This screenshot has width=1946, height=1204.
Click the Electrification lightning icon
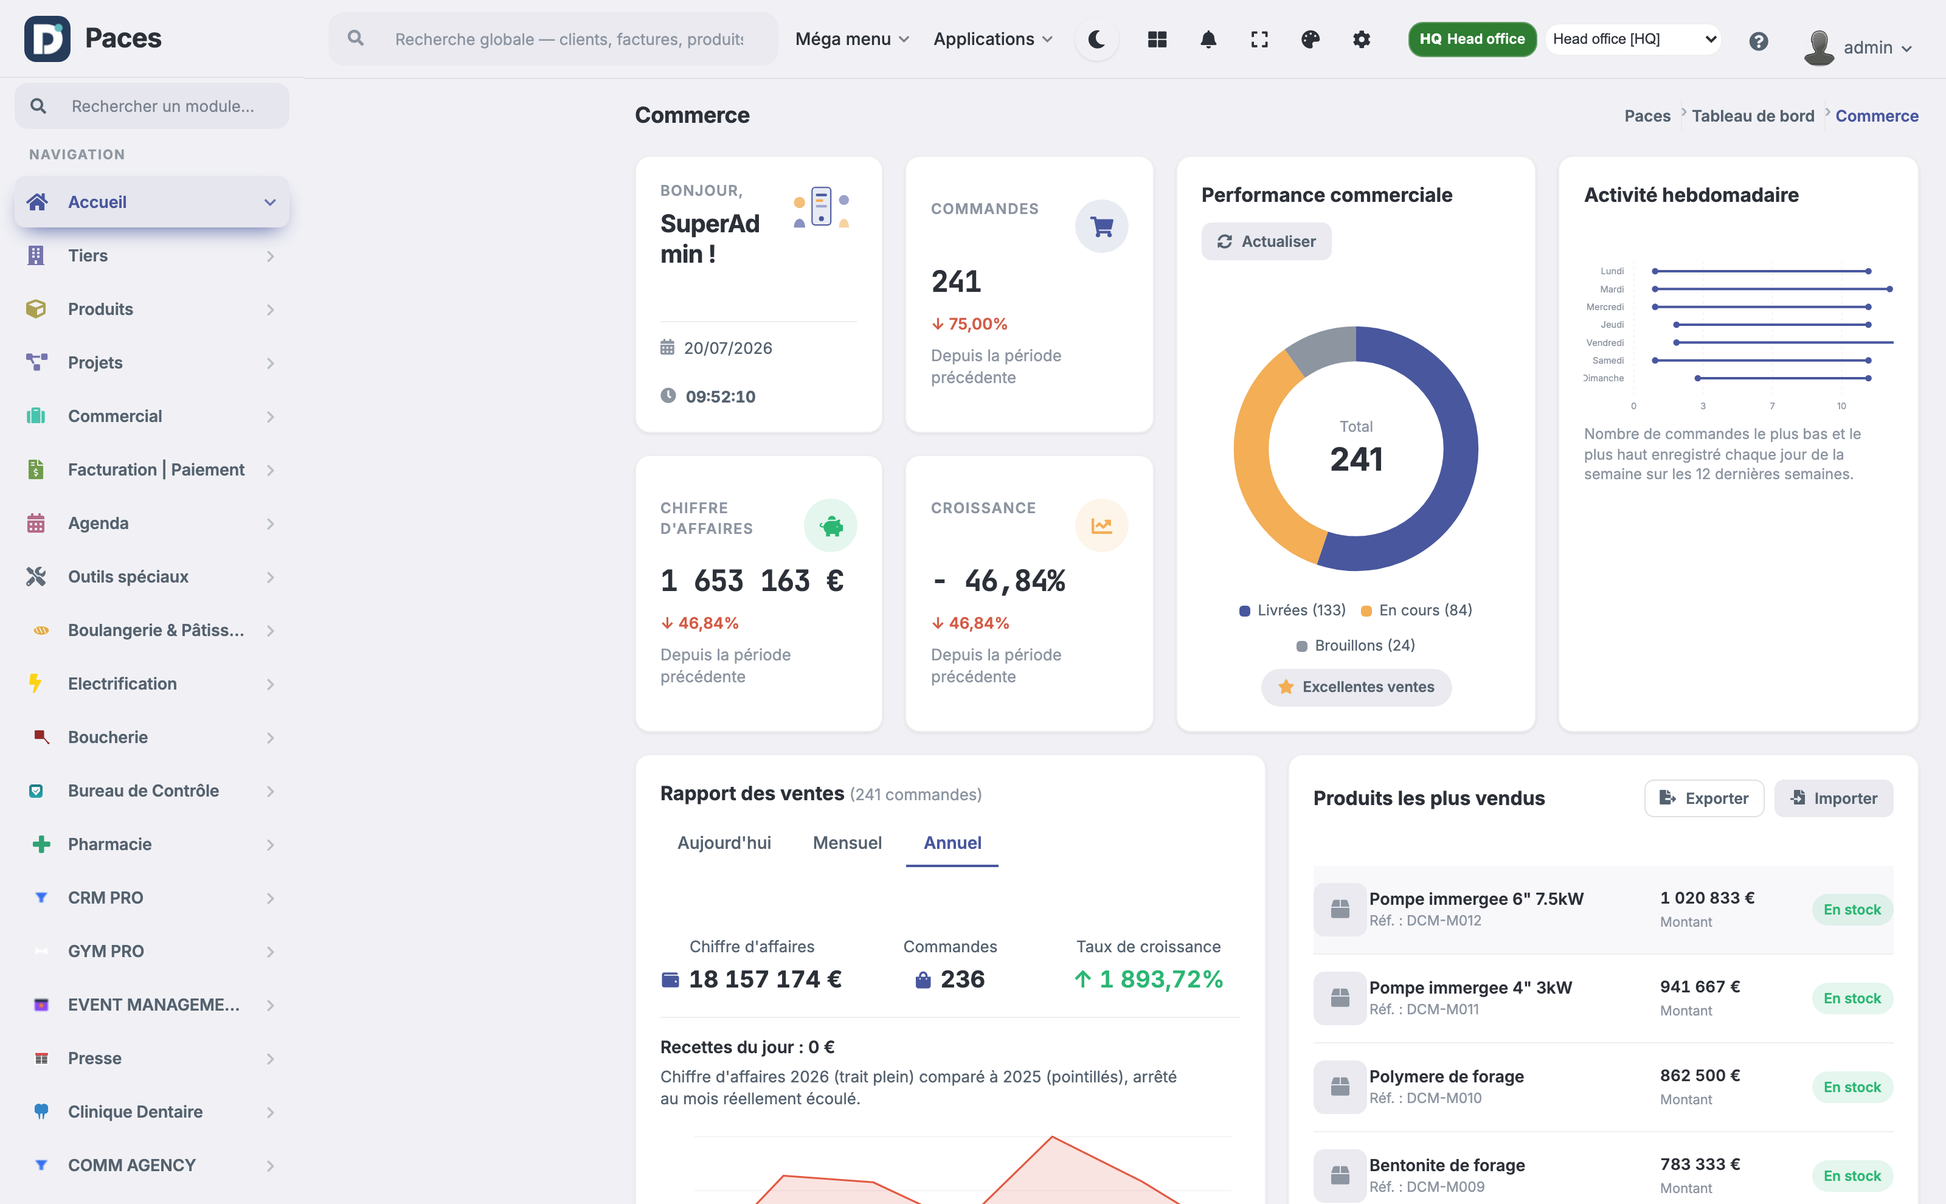point(36,683)
